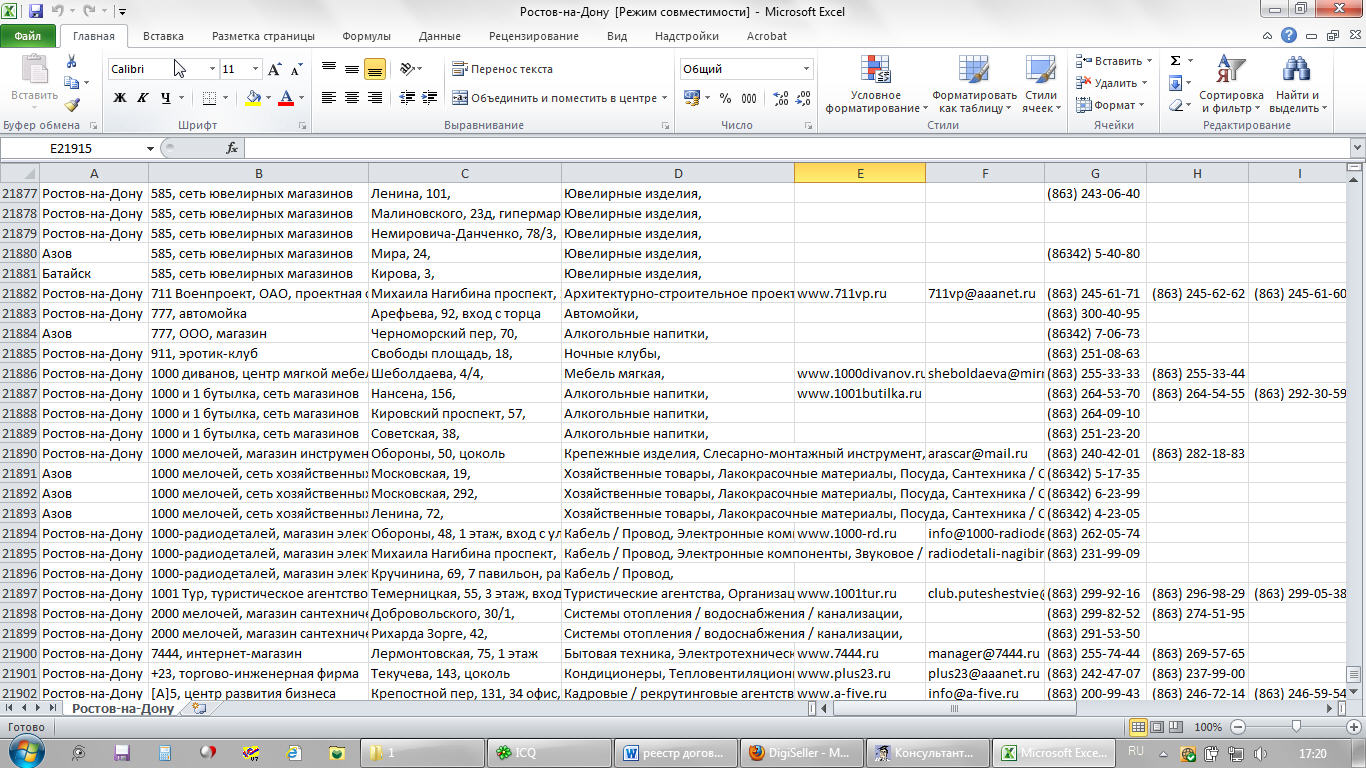Screen dimensions: 1366x768
Task: Click the Save icon in quick access toolbar
Action: coord(36,12)
